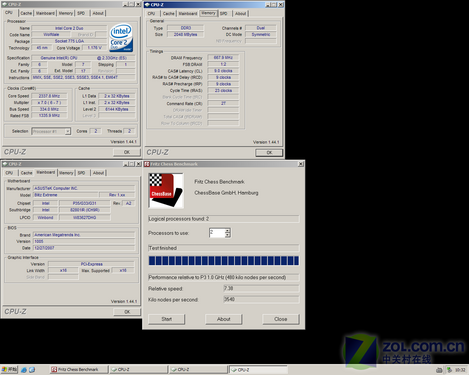
Task: Click the Processors to use input field
Action: [217, 233]
